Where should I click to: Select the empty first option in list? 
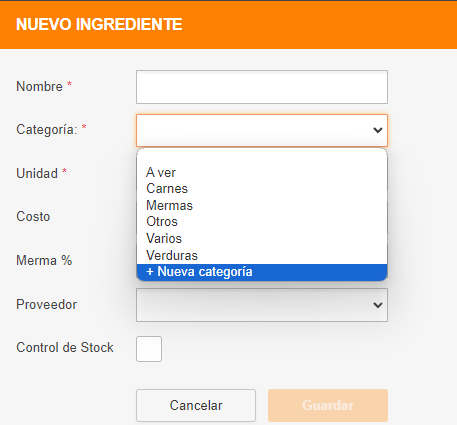[x=262, y=157]
